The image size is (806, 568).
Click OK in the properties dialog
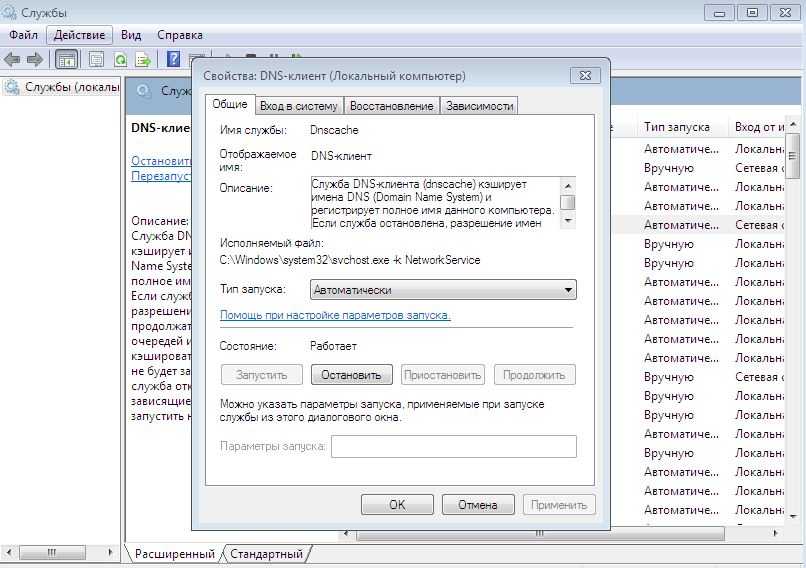397,505
